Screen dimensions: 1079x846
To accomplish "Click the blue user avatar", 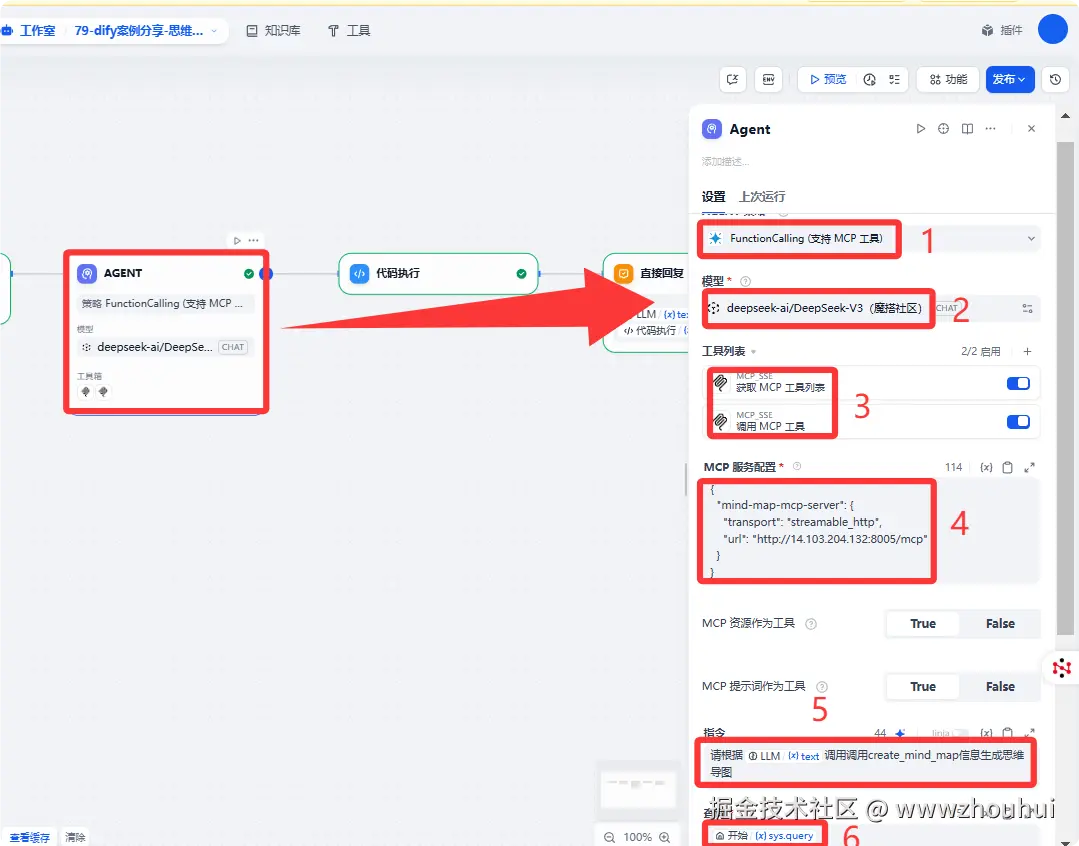I will (x=1052, y=30).
